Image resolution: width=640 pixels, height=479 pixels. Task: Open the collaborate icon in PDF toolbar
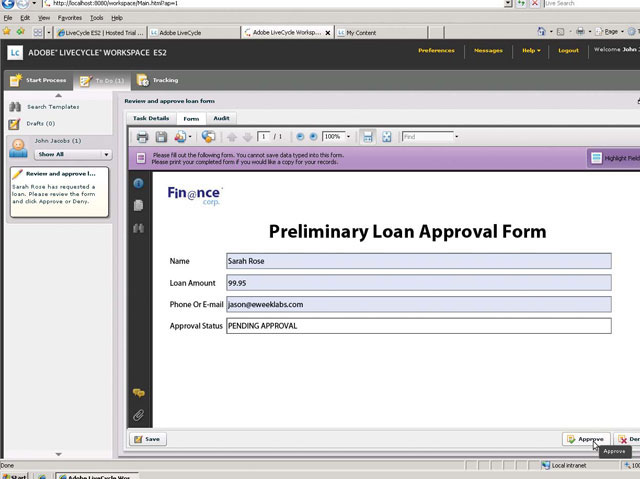(208, 137)
